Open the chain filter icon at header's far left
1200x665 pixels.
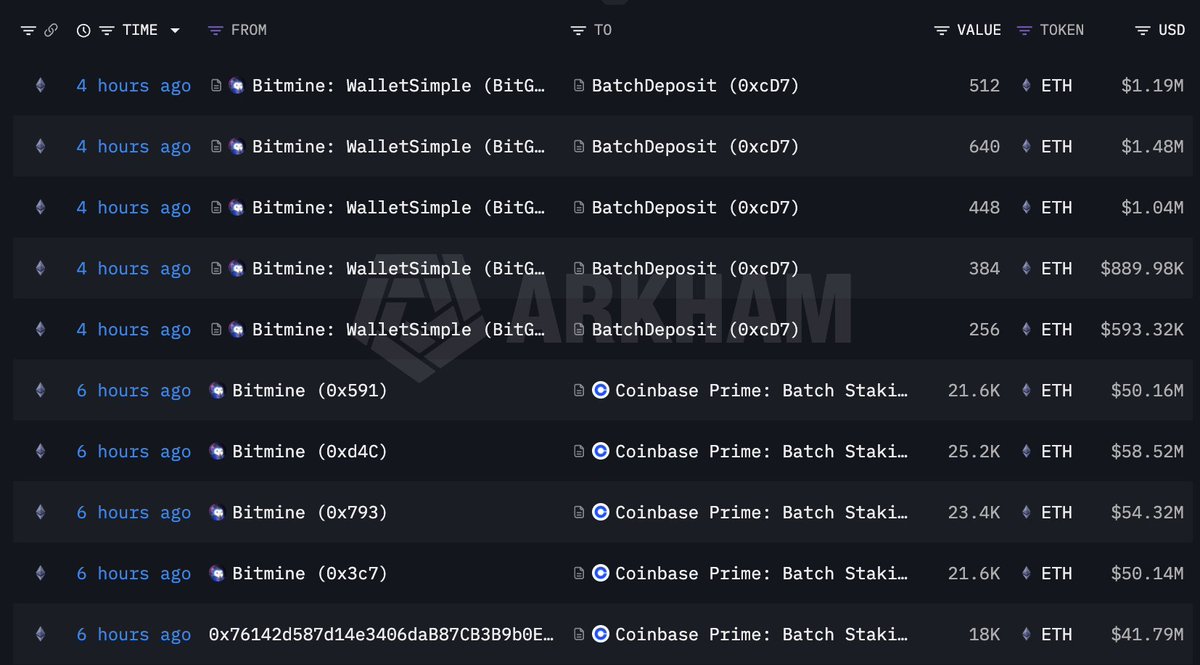tap(28, 31)
